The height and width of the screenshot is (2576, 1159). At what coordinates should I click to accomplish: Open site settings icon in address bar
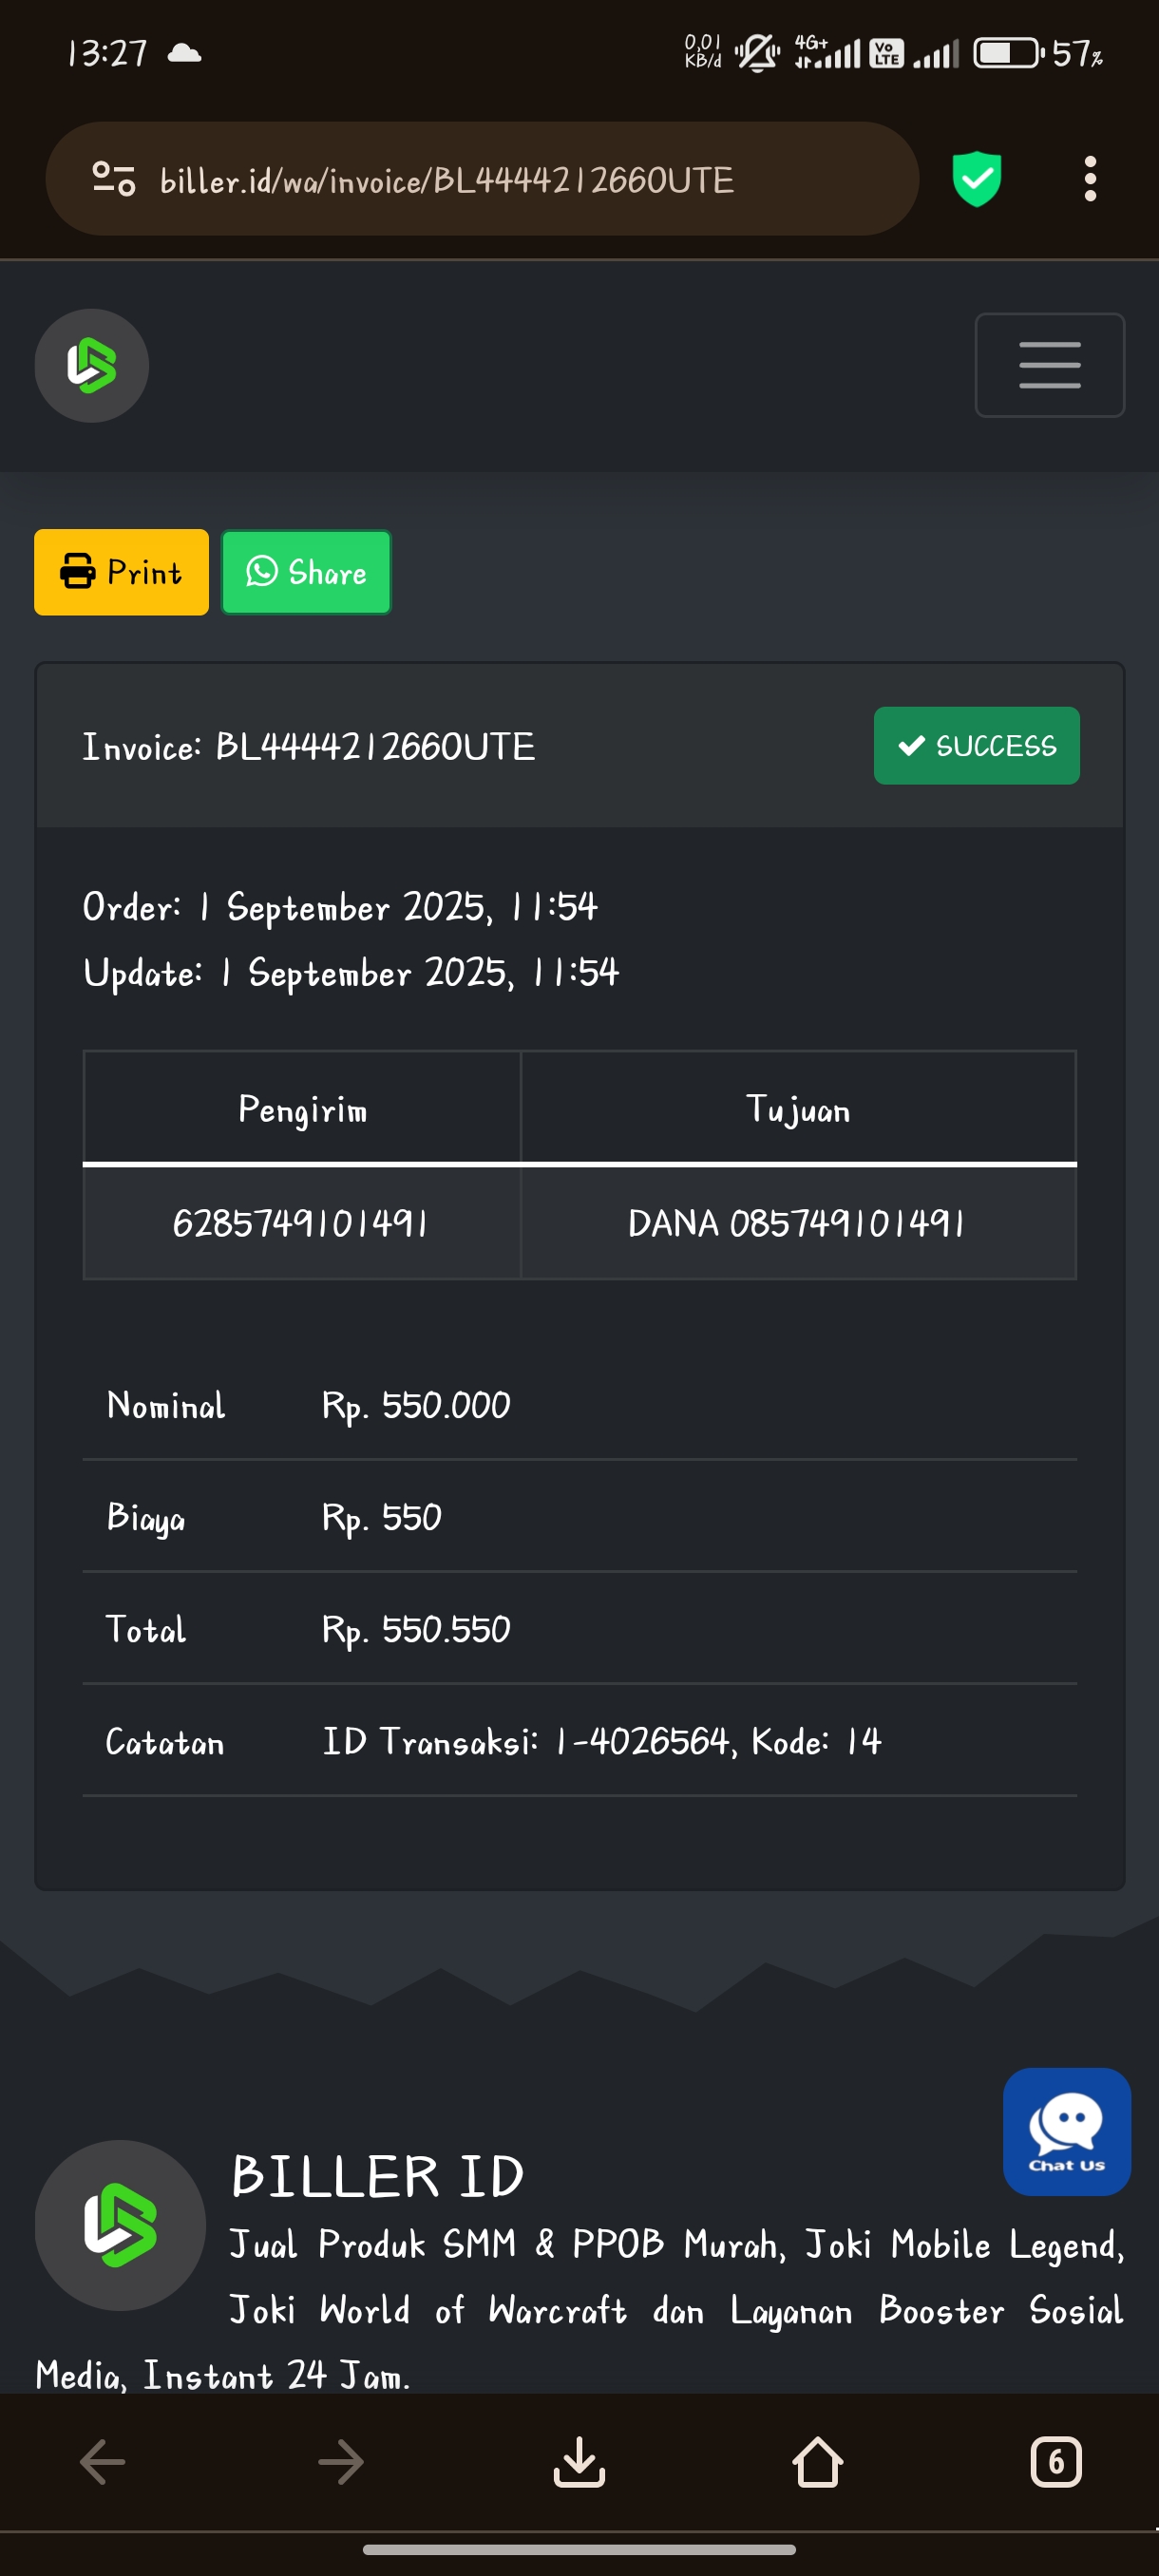pyautogui.click(x=113, y=179)
